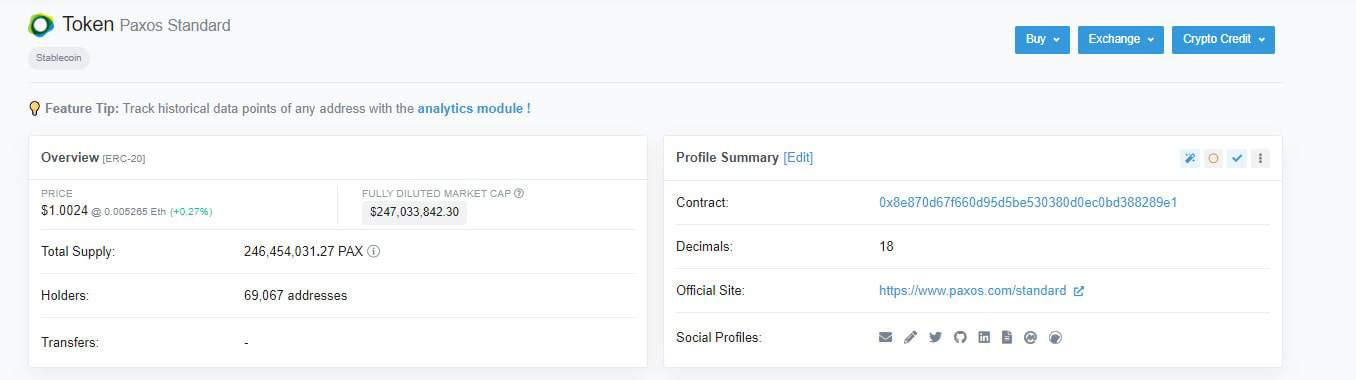Image resolution: width=1356 pixels, height=380 pixels.
Task: Click the blue checkmark verified icon
Action: [x=1237, y=158]
